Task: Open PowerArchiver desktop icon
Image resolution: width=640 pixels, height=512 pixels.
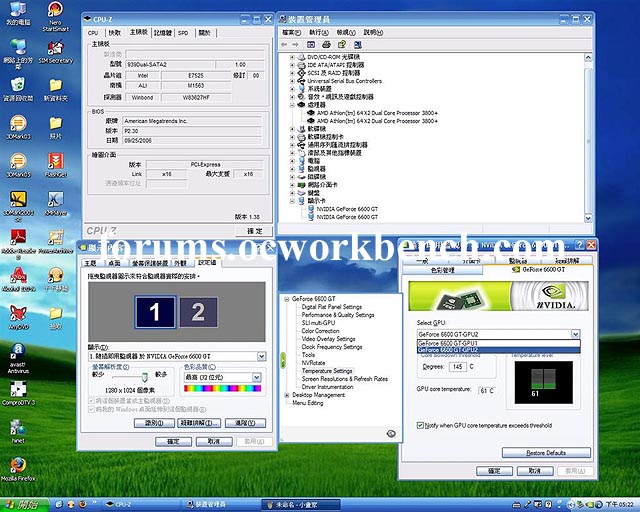Action: point(56,242)
